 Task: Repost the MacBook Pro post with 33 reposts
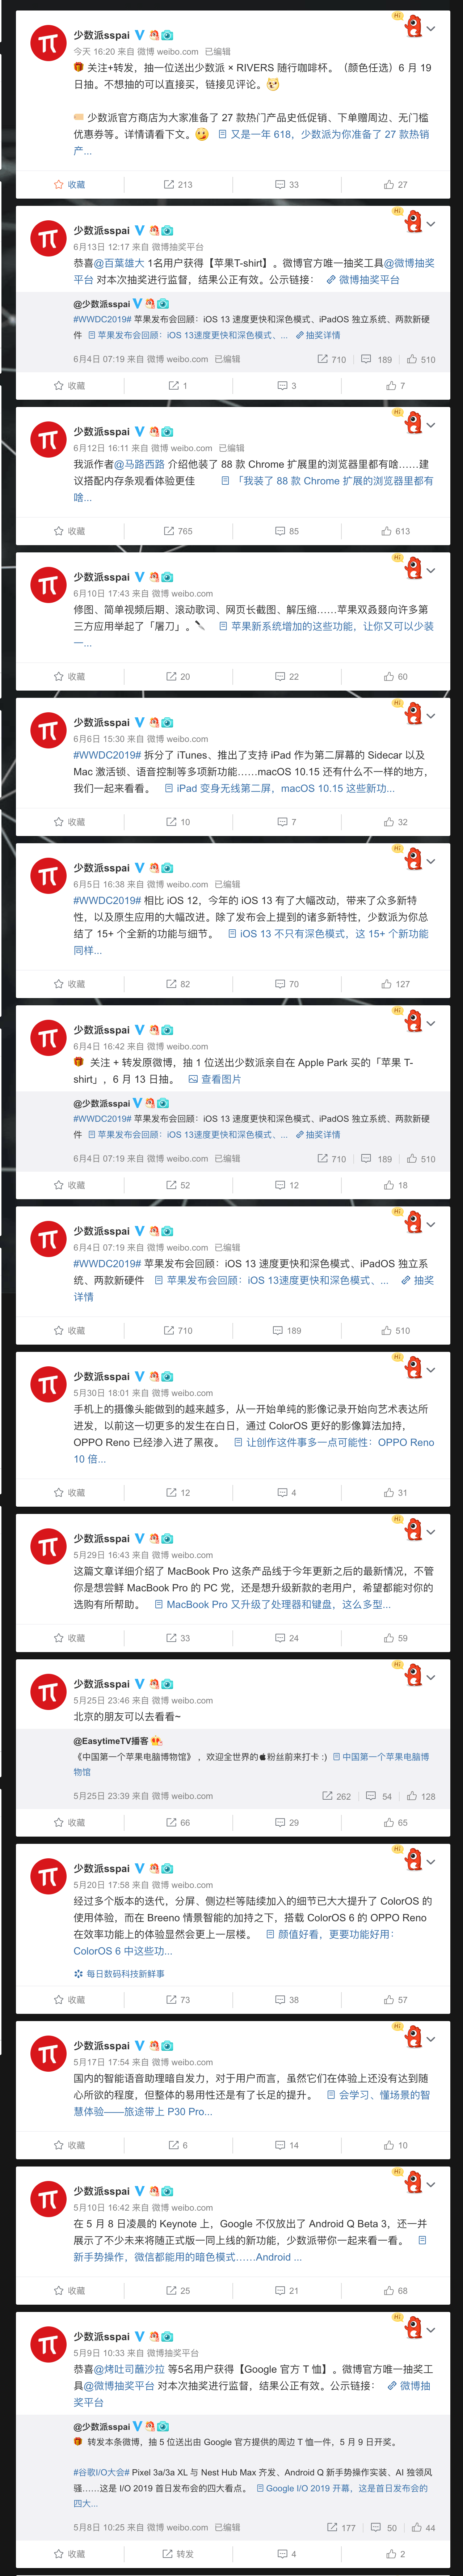click(178, 1638)
